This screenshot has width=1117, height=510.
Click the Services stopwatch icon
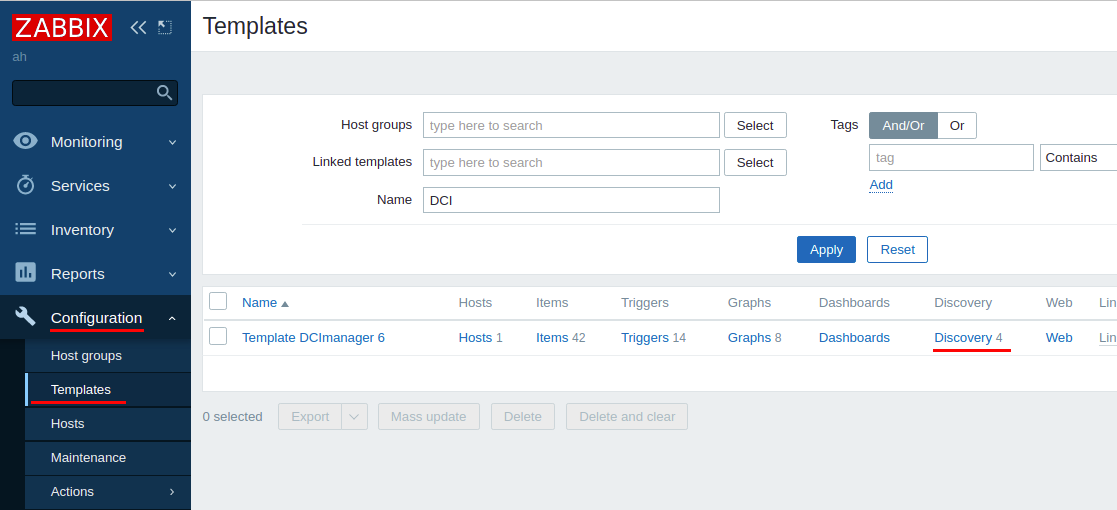[26, 185]
